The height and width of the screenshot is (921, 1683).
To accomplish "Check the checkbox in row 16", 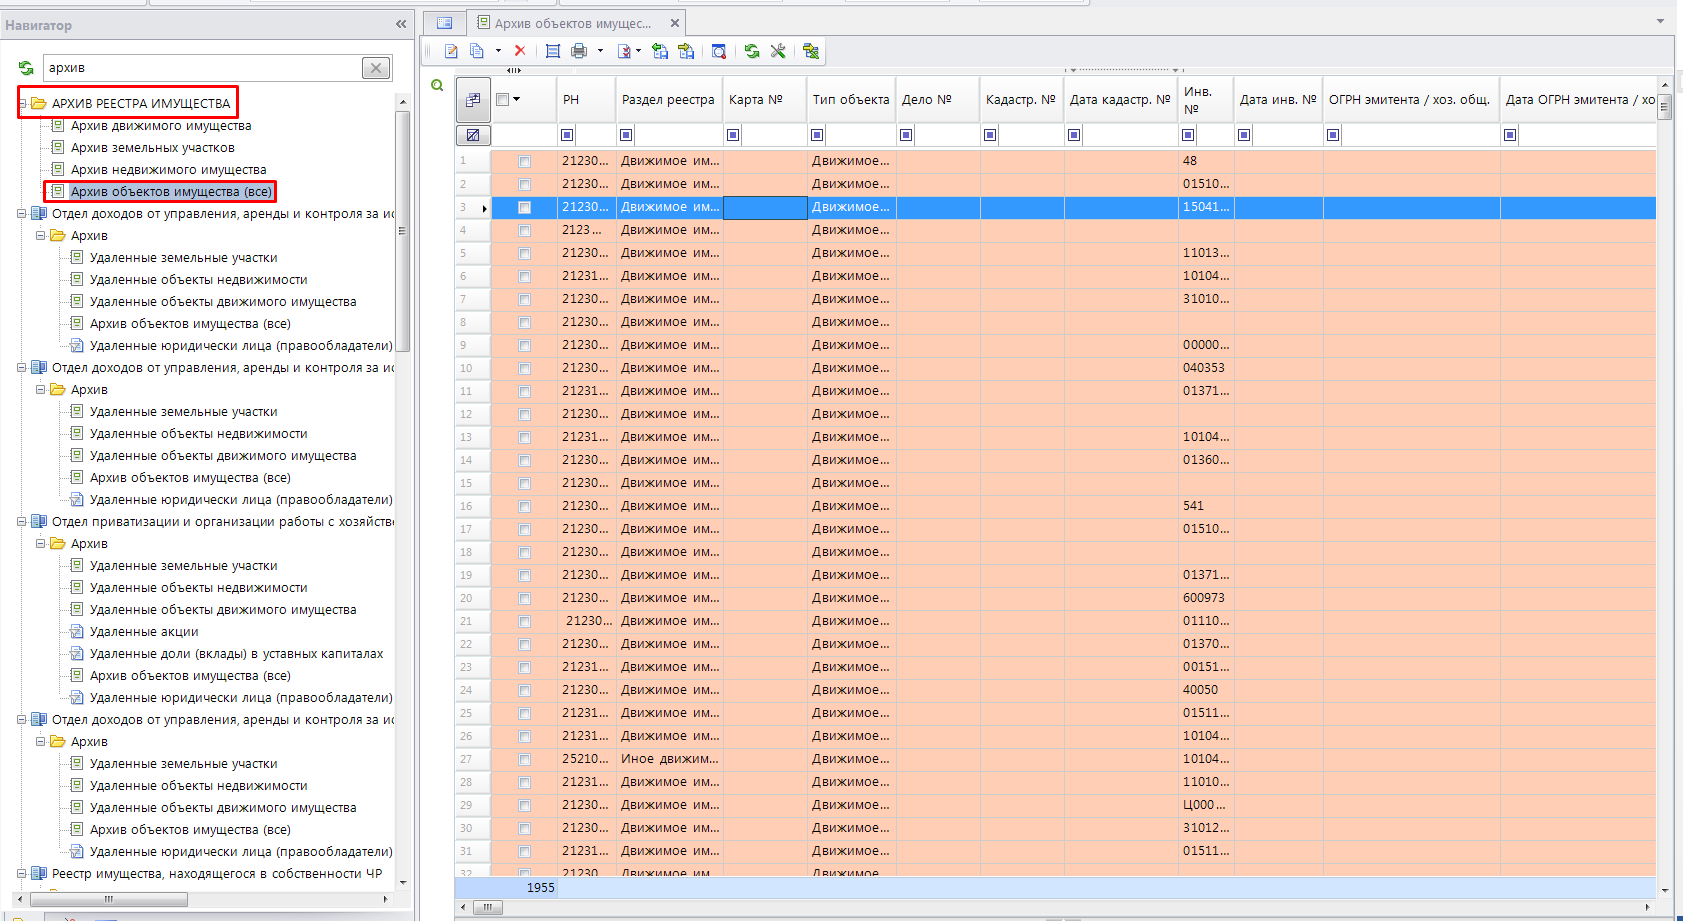I will [524, 506].
